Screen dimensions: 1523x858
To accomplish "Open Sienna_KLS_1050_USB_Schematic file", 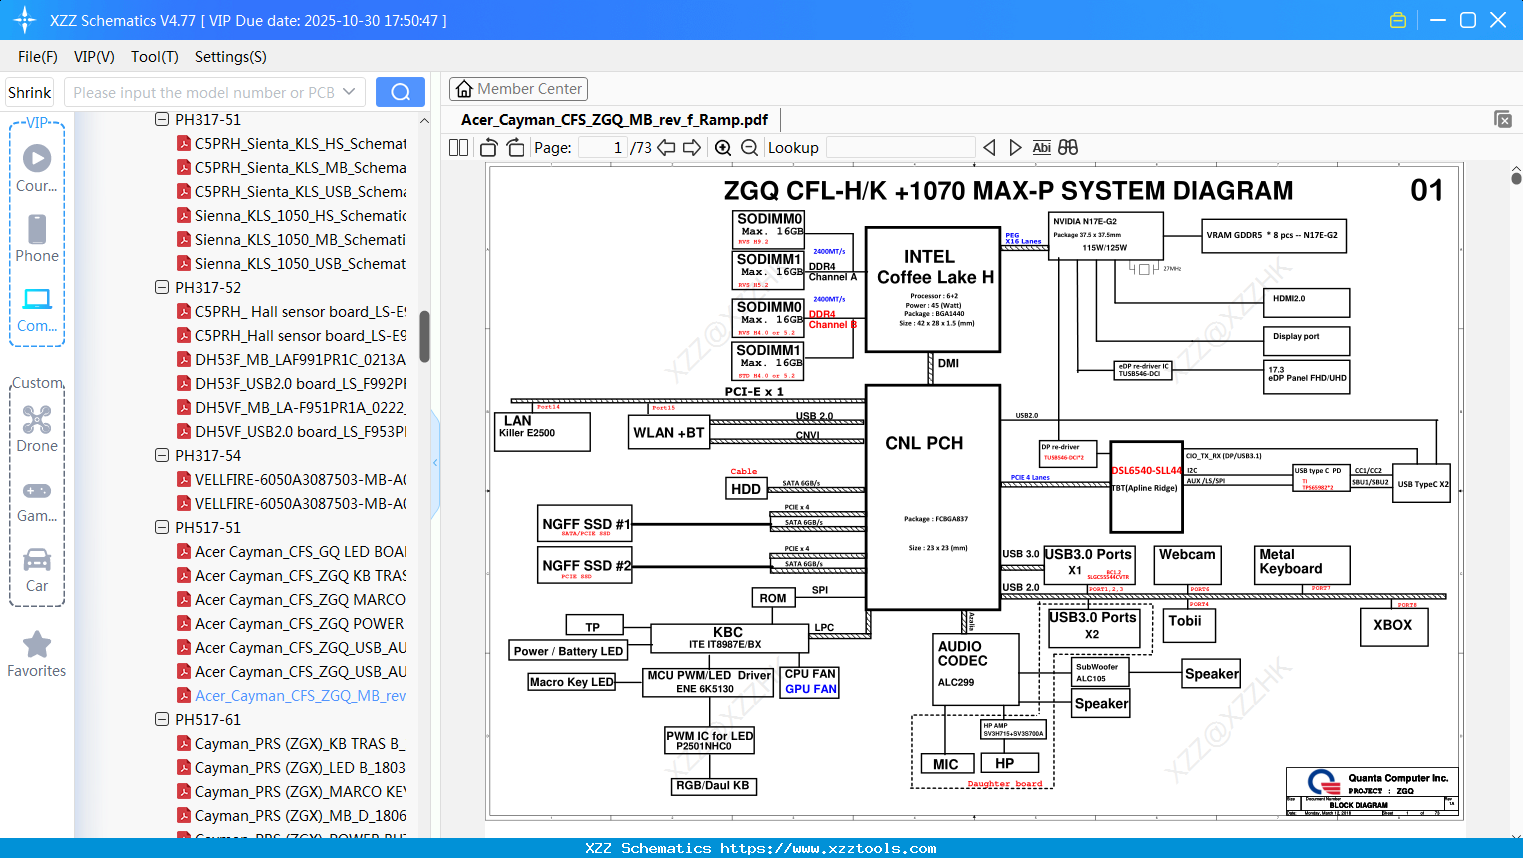I will click(300, 263).
